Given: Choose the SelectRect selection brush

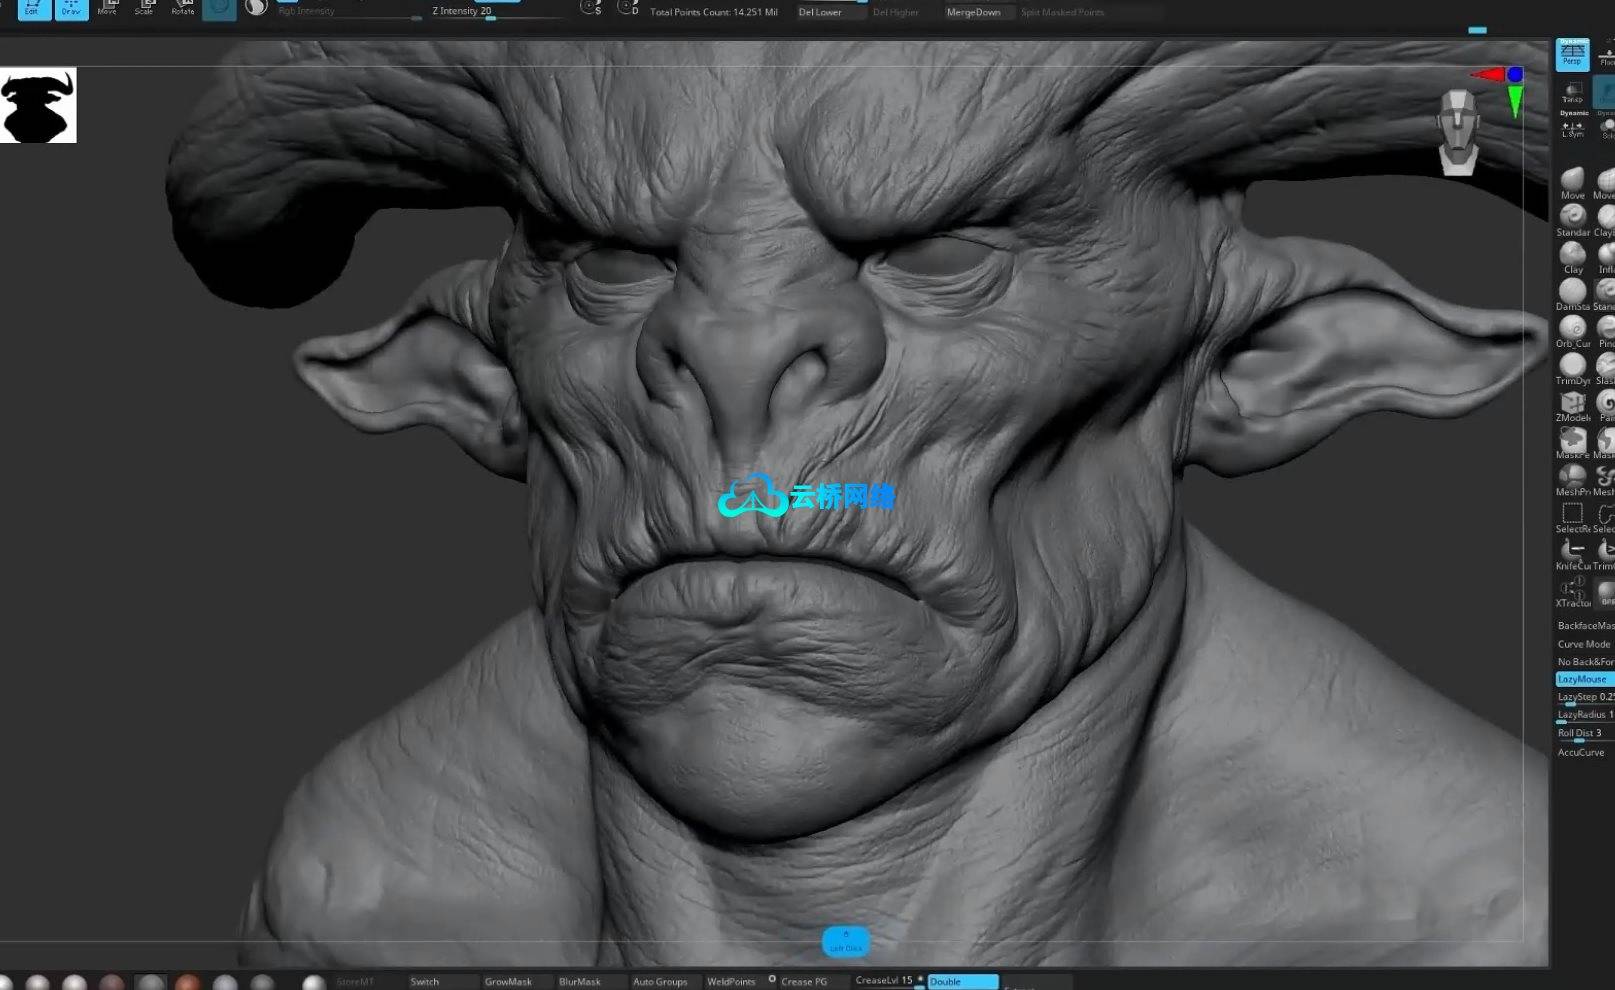Looking at the screenshot, I should [x=1572, y=514].
